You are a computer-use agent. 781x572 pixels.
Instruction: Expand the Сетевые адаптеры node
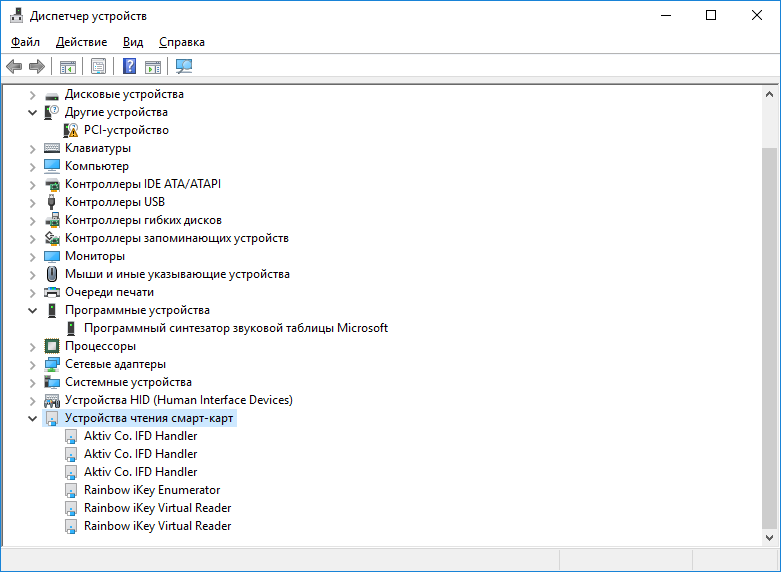click(x=32, y=364)
